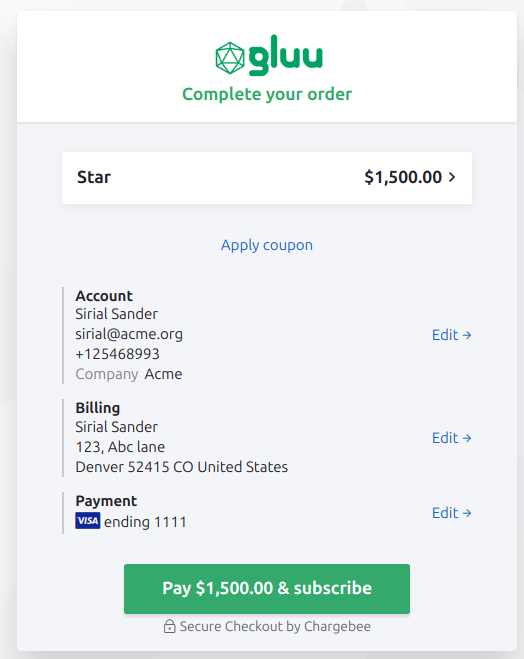This screenshot has width=524, height=659.
Task: Edit the Account details
Action: pyautogui.click(x=452, y=335)
